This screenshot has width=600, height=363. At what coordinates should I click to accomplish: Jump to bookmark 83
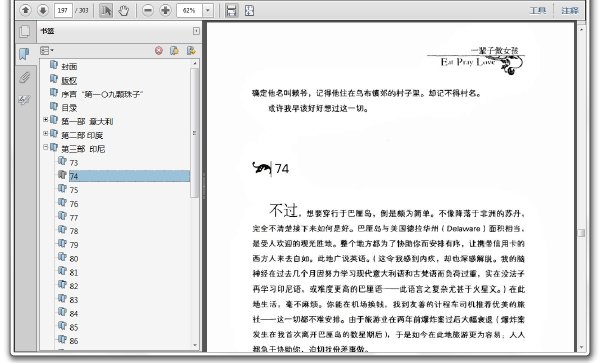tap(74, 300)
